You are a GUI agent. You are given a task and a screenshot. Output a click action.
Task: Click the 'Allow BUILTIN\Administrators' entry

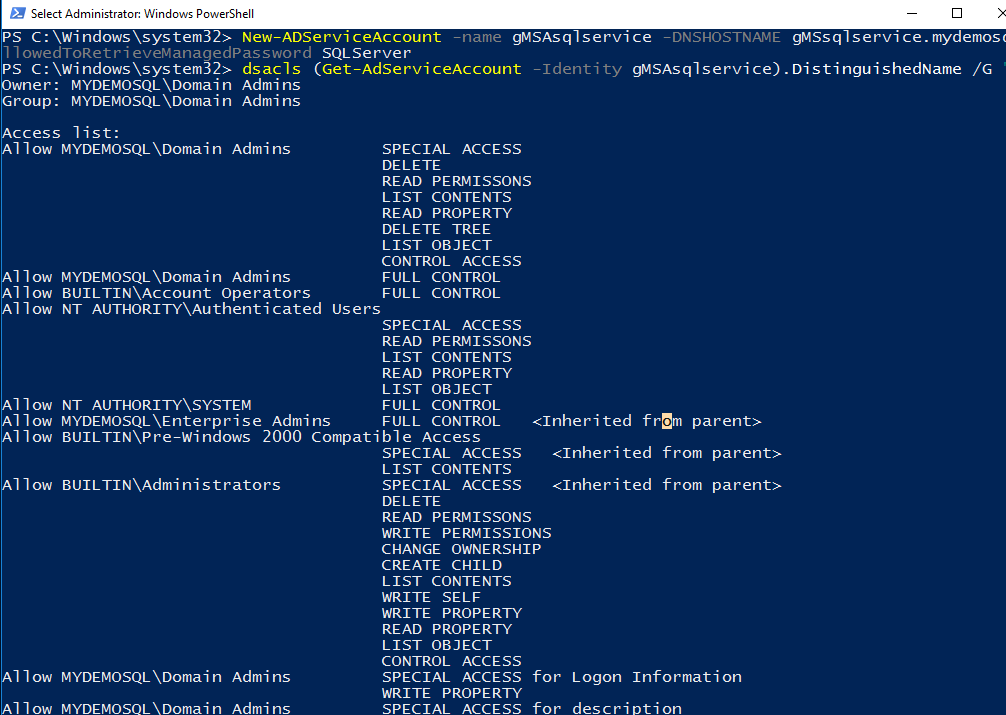pyautogui.click(x=141, y=485)
